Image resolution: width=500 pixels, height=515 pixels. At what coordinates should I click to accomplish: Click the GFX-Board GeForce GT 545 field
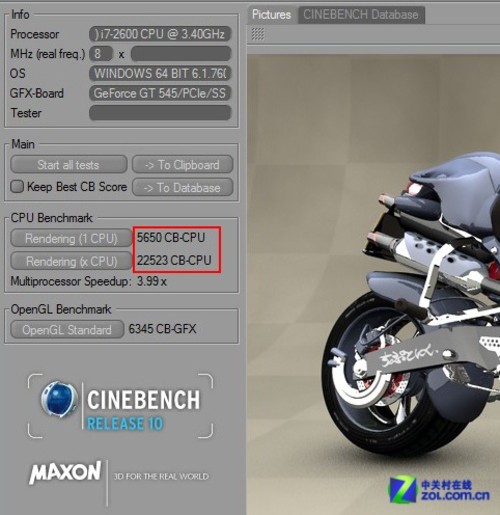[160, 93]
